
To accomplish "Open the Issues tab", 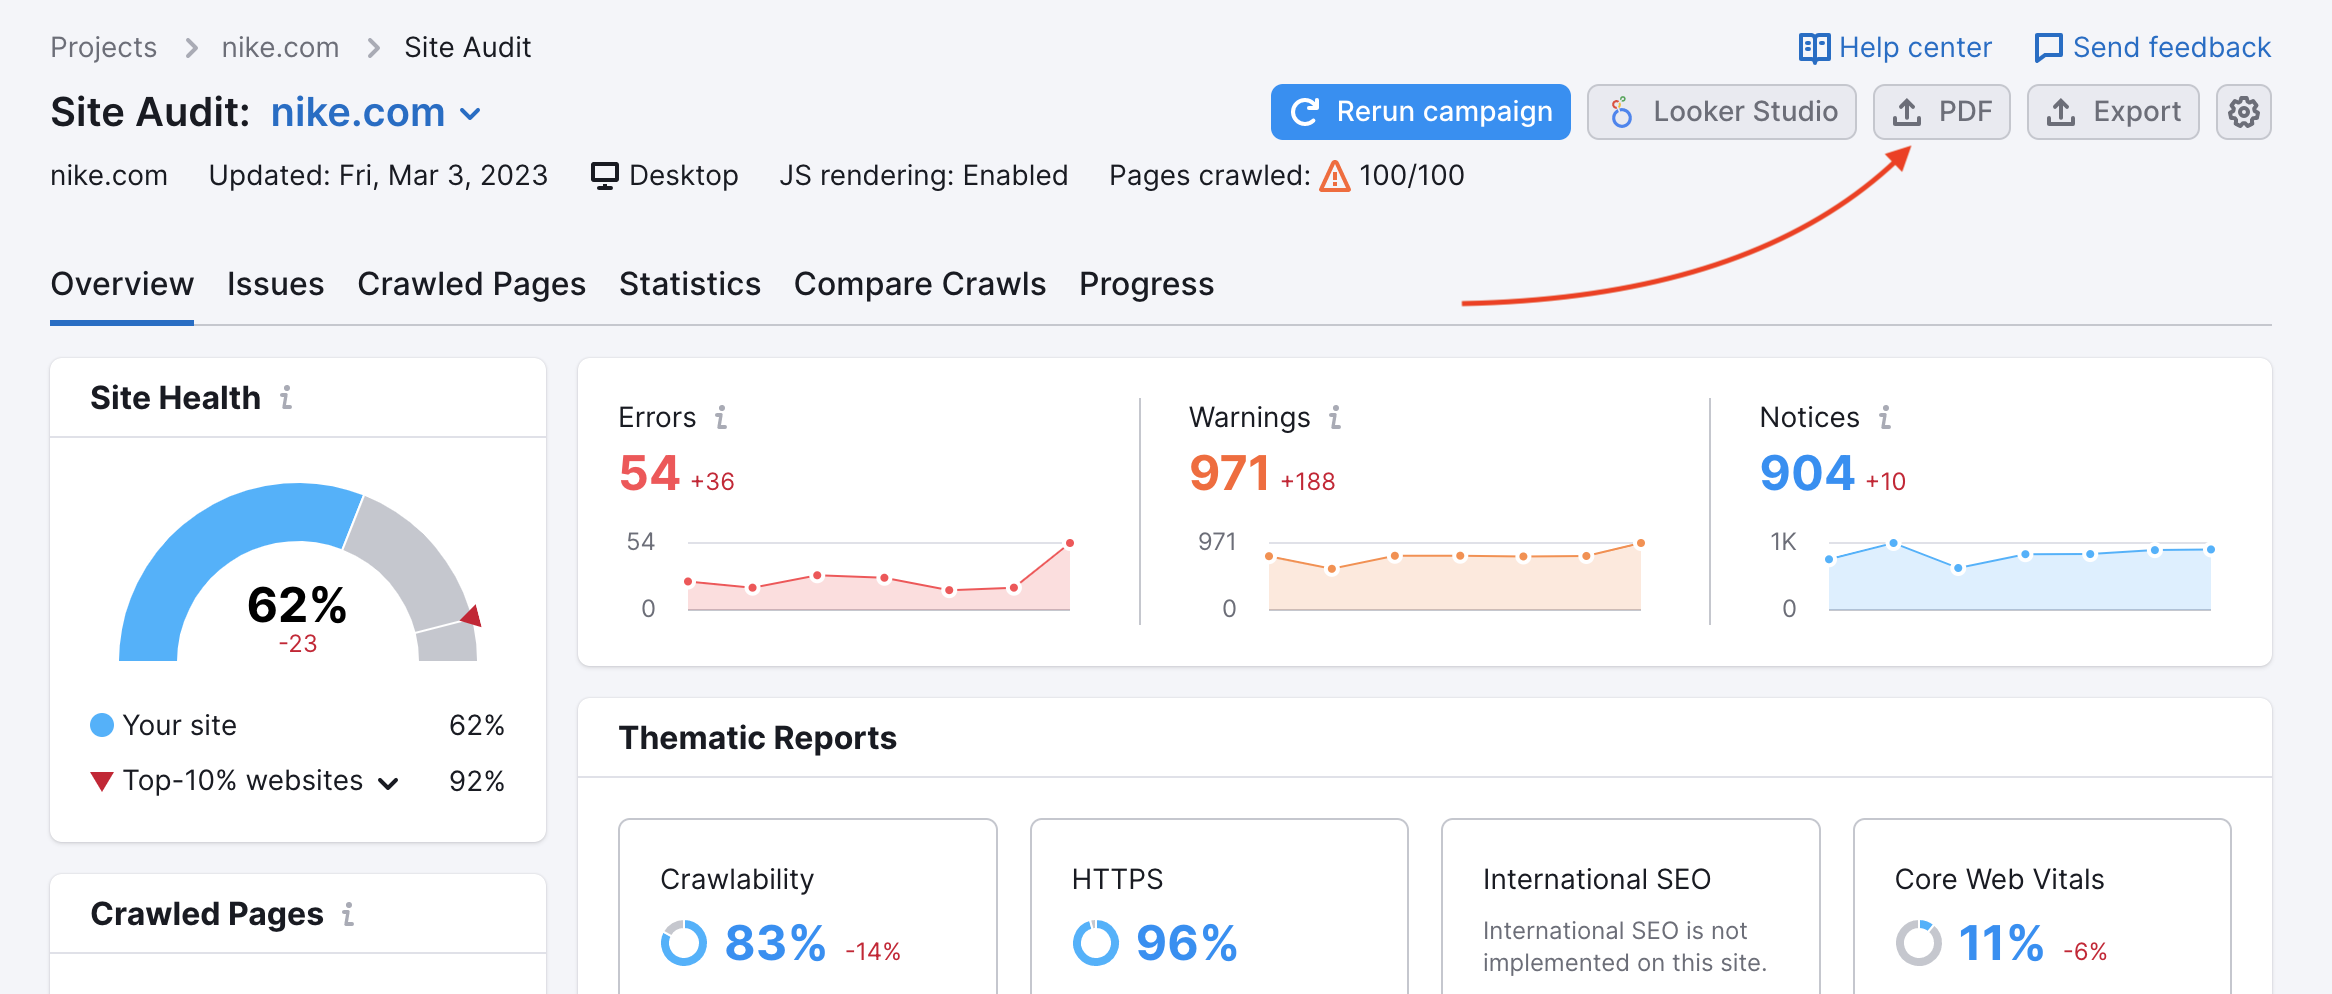I will pyautogui.click(x=276, y=284).
